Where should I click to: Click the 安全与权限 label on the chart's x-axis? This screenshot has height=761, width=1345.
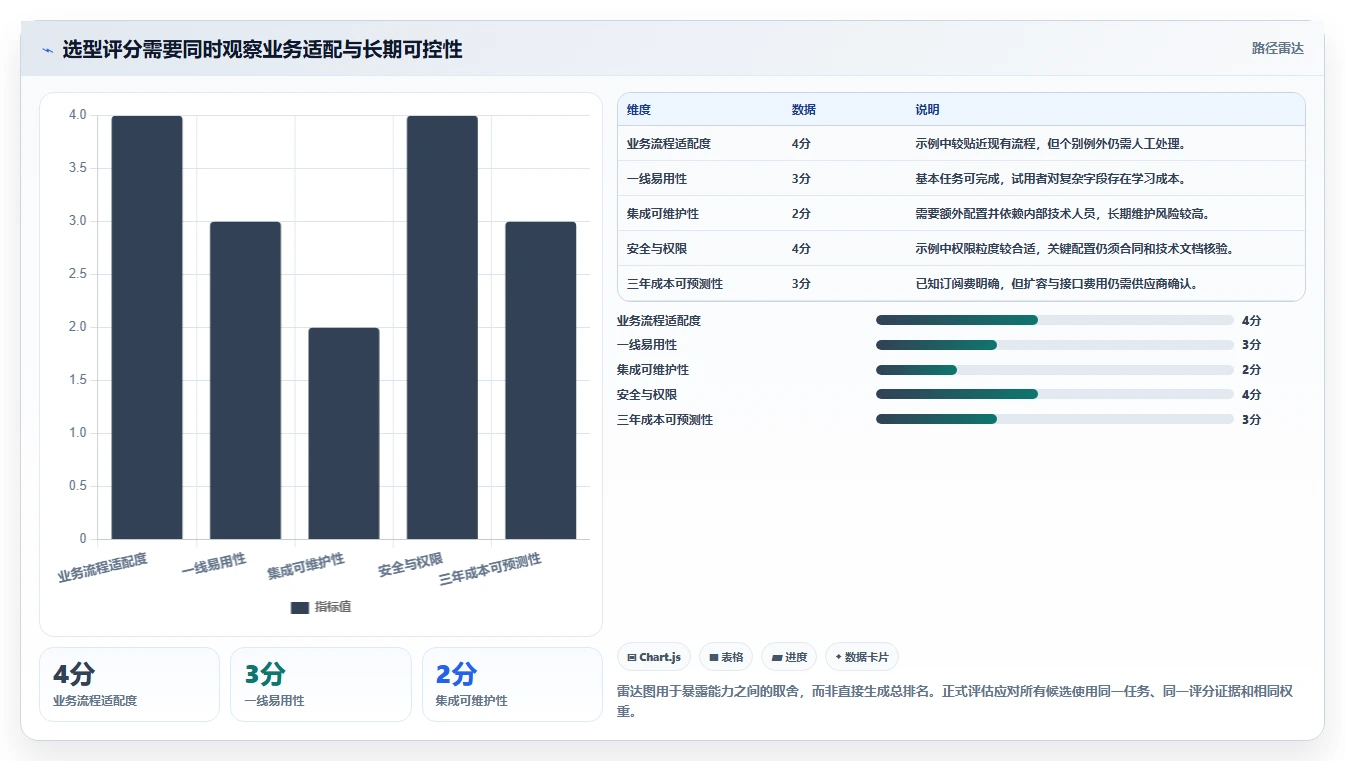pyautogui.click(x=410, y=565)
